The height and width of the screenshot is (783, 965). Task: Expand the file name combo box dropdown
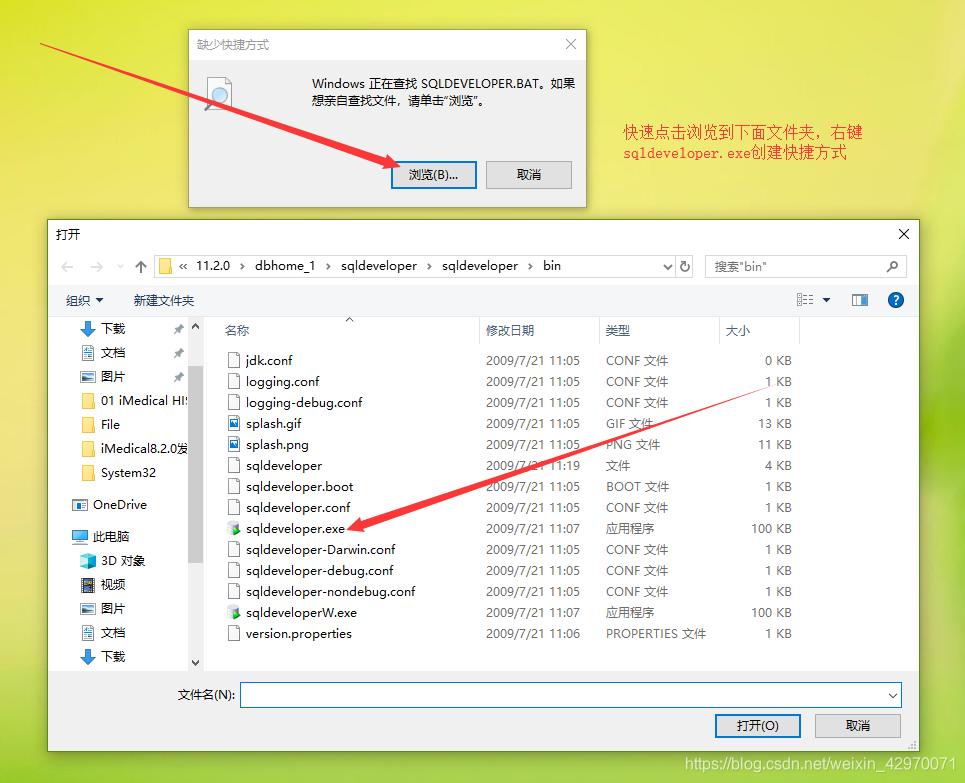click(892, 696)
